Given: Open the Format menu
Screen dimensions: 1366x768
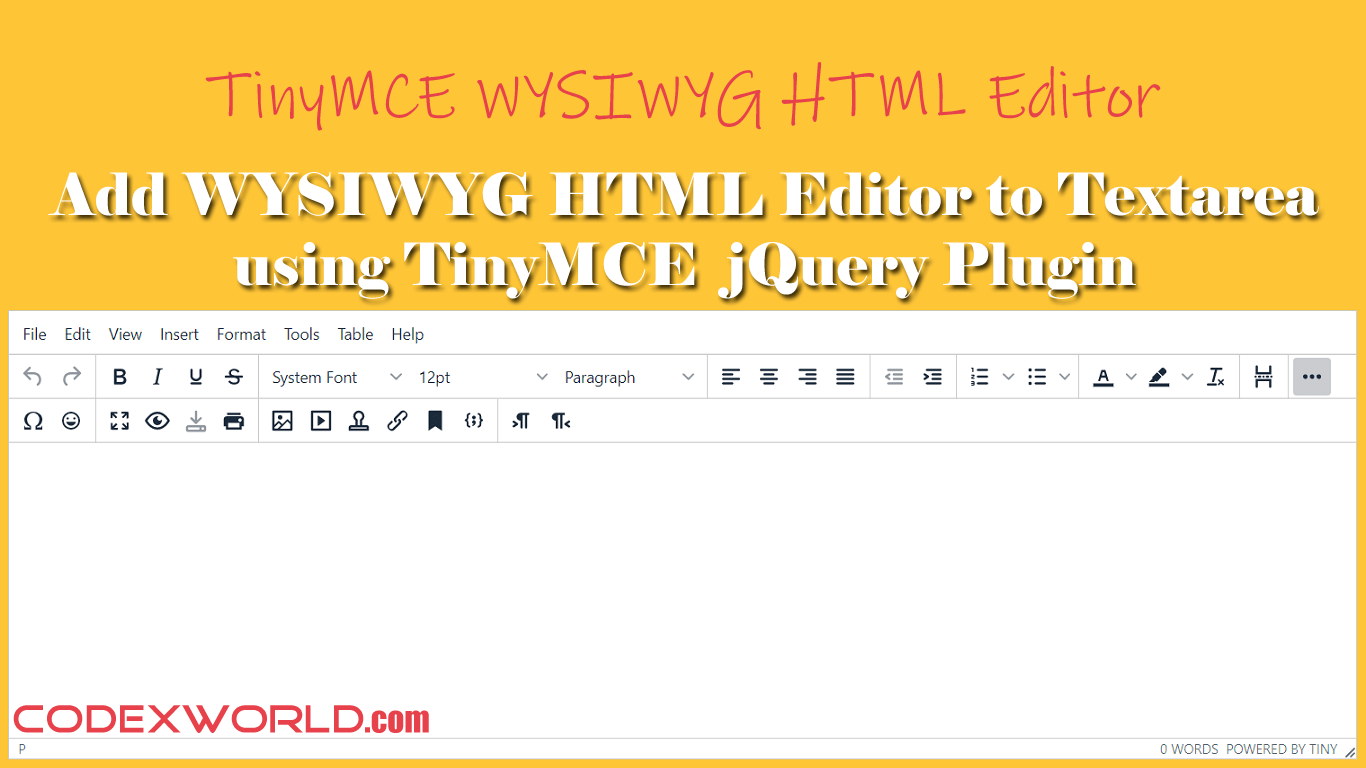Looking at the screenshot, I should 241,334.
